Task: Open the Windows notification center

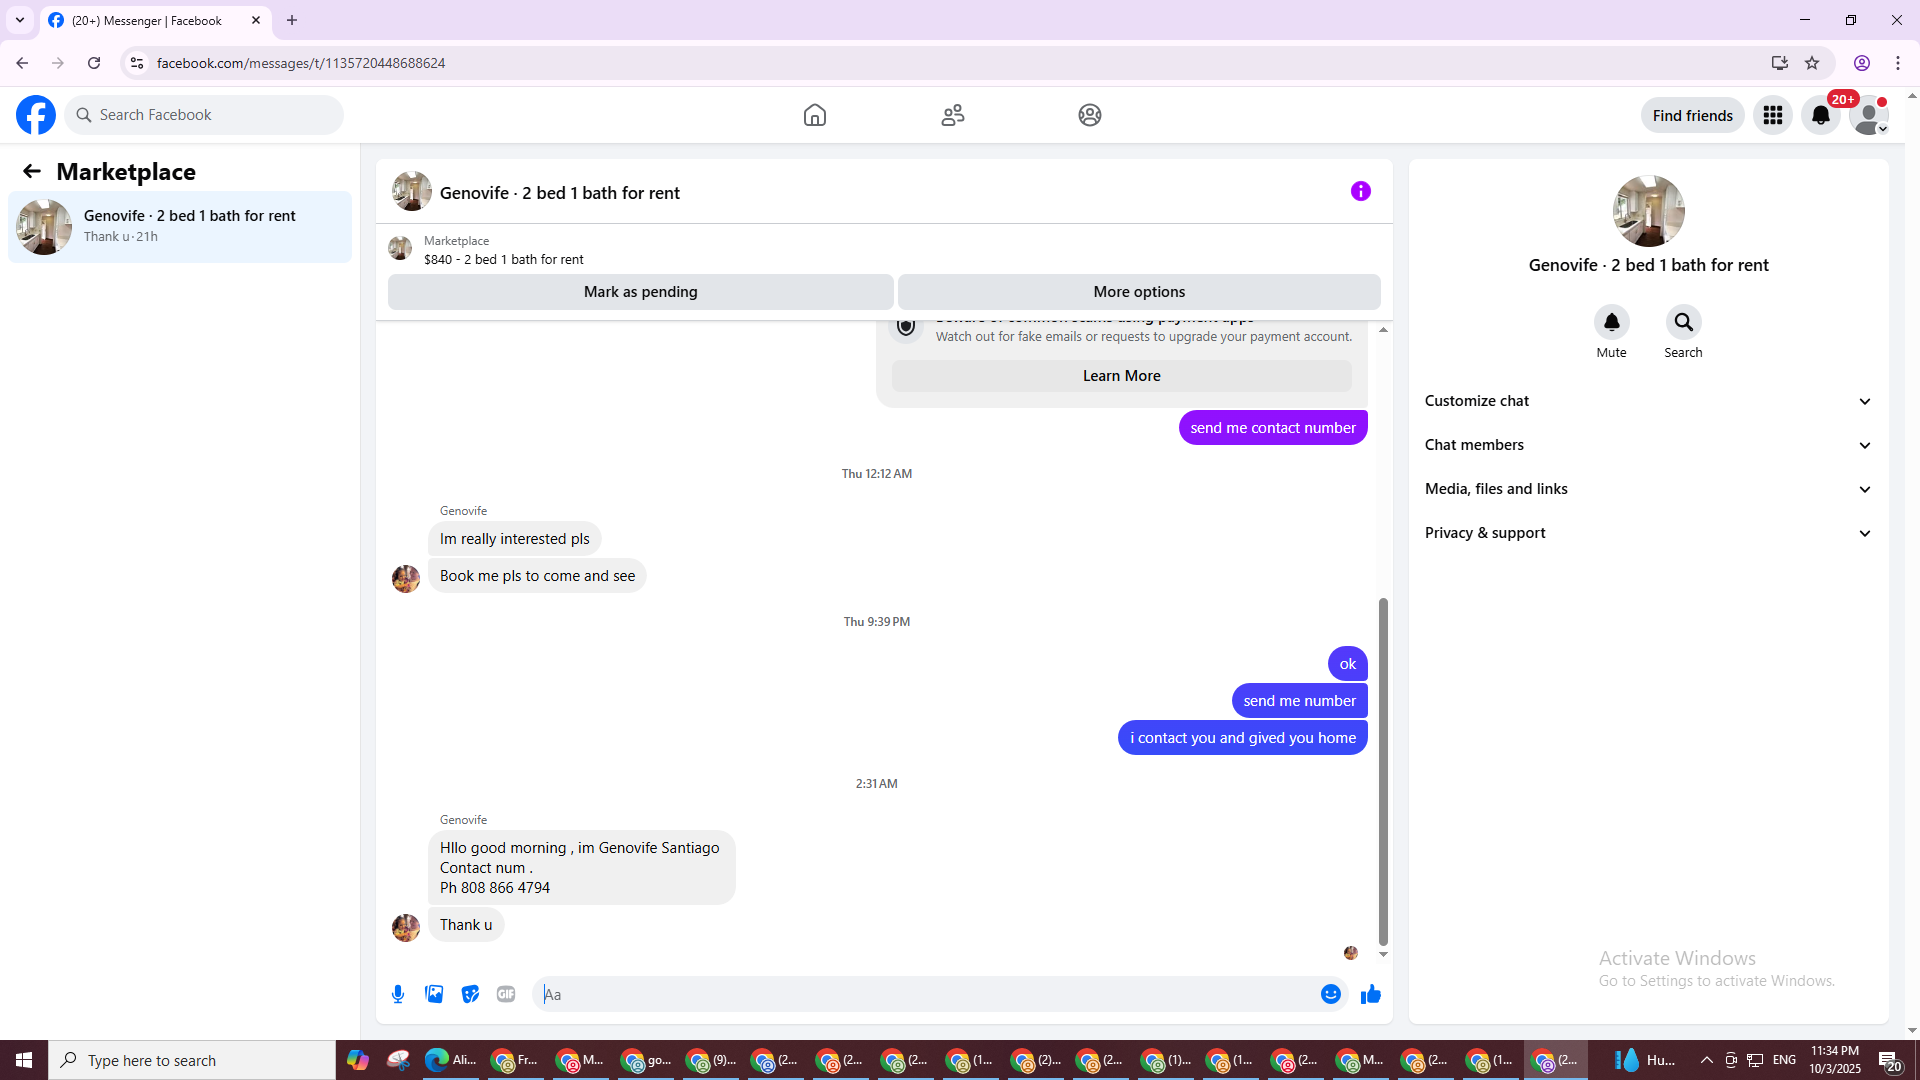Action: (x=1889, y=1060)
